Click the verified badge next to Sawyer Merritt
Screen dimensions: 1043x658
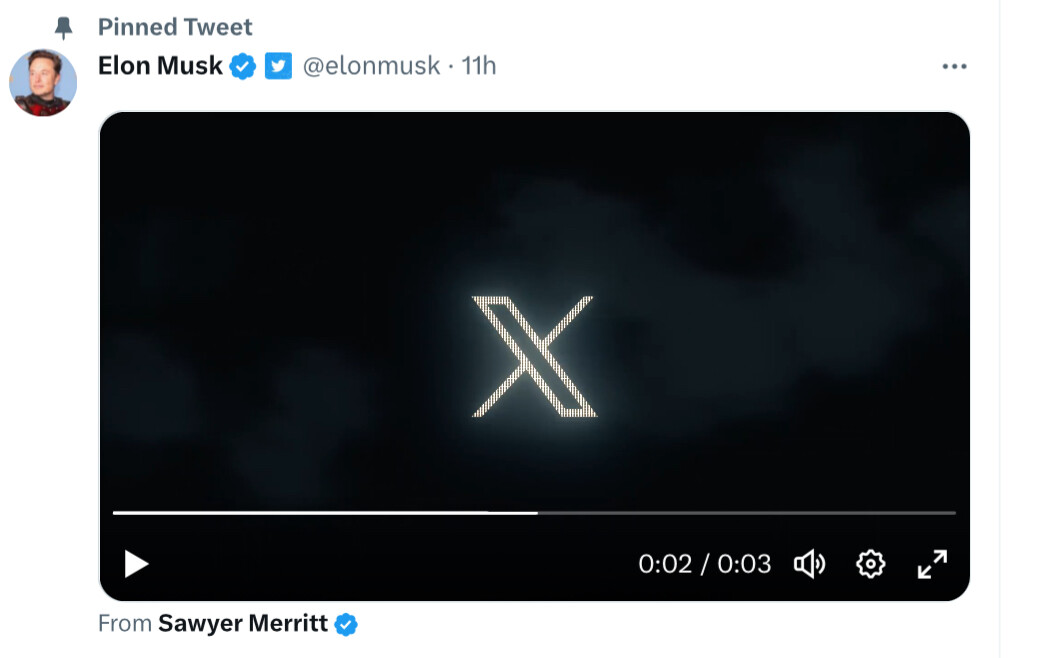pos(346,624)
